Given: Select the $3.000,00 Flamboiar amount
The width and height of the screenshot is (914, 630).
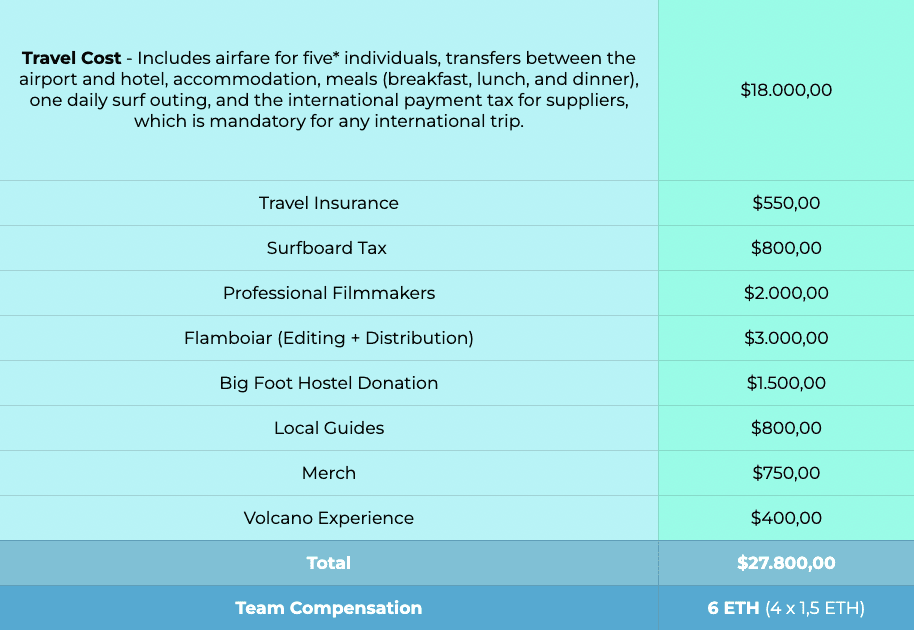Looking at the screenshot, I should [x=786, y=338].
